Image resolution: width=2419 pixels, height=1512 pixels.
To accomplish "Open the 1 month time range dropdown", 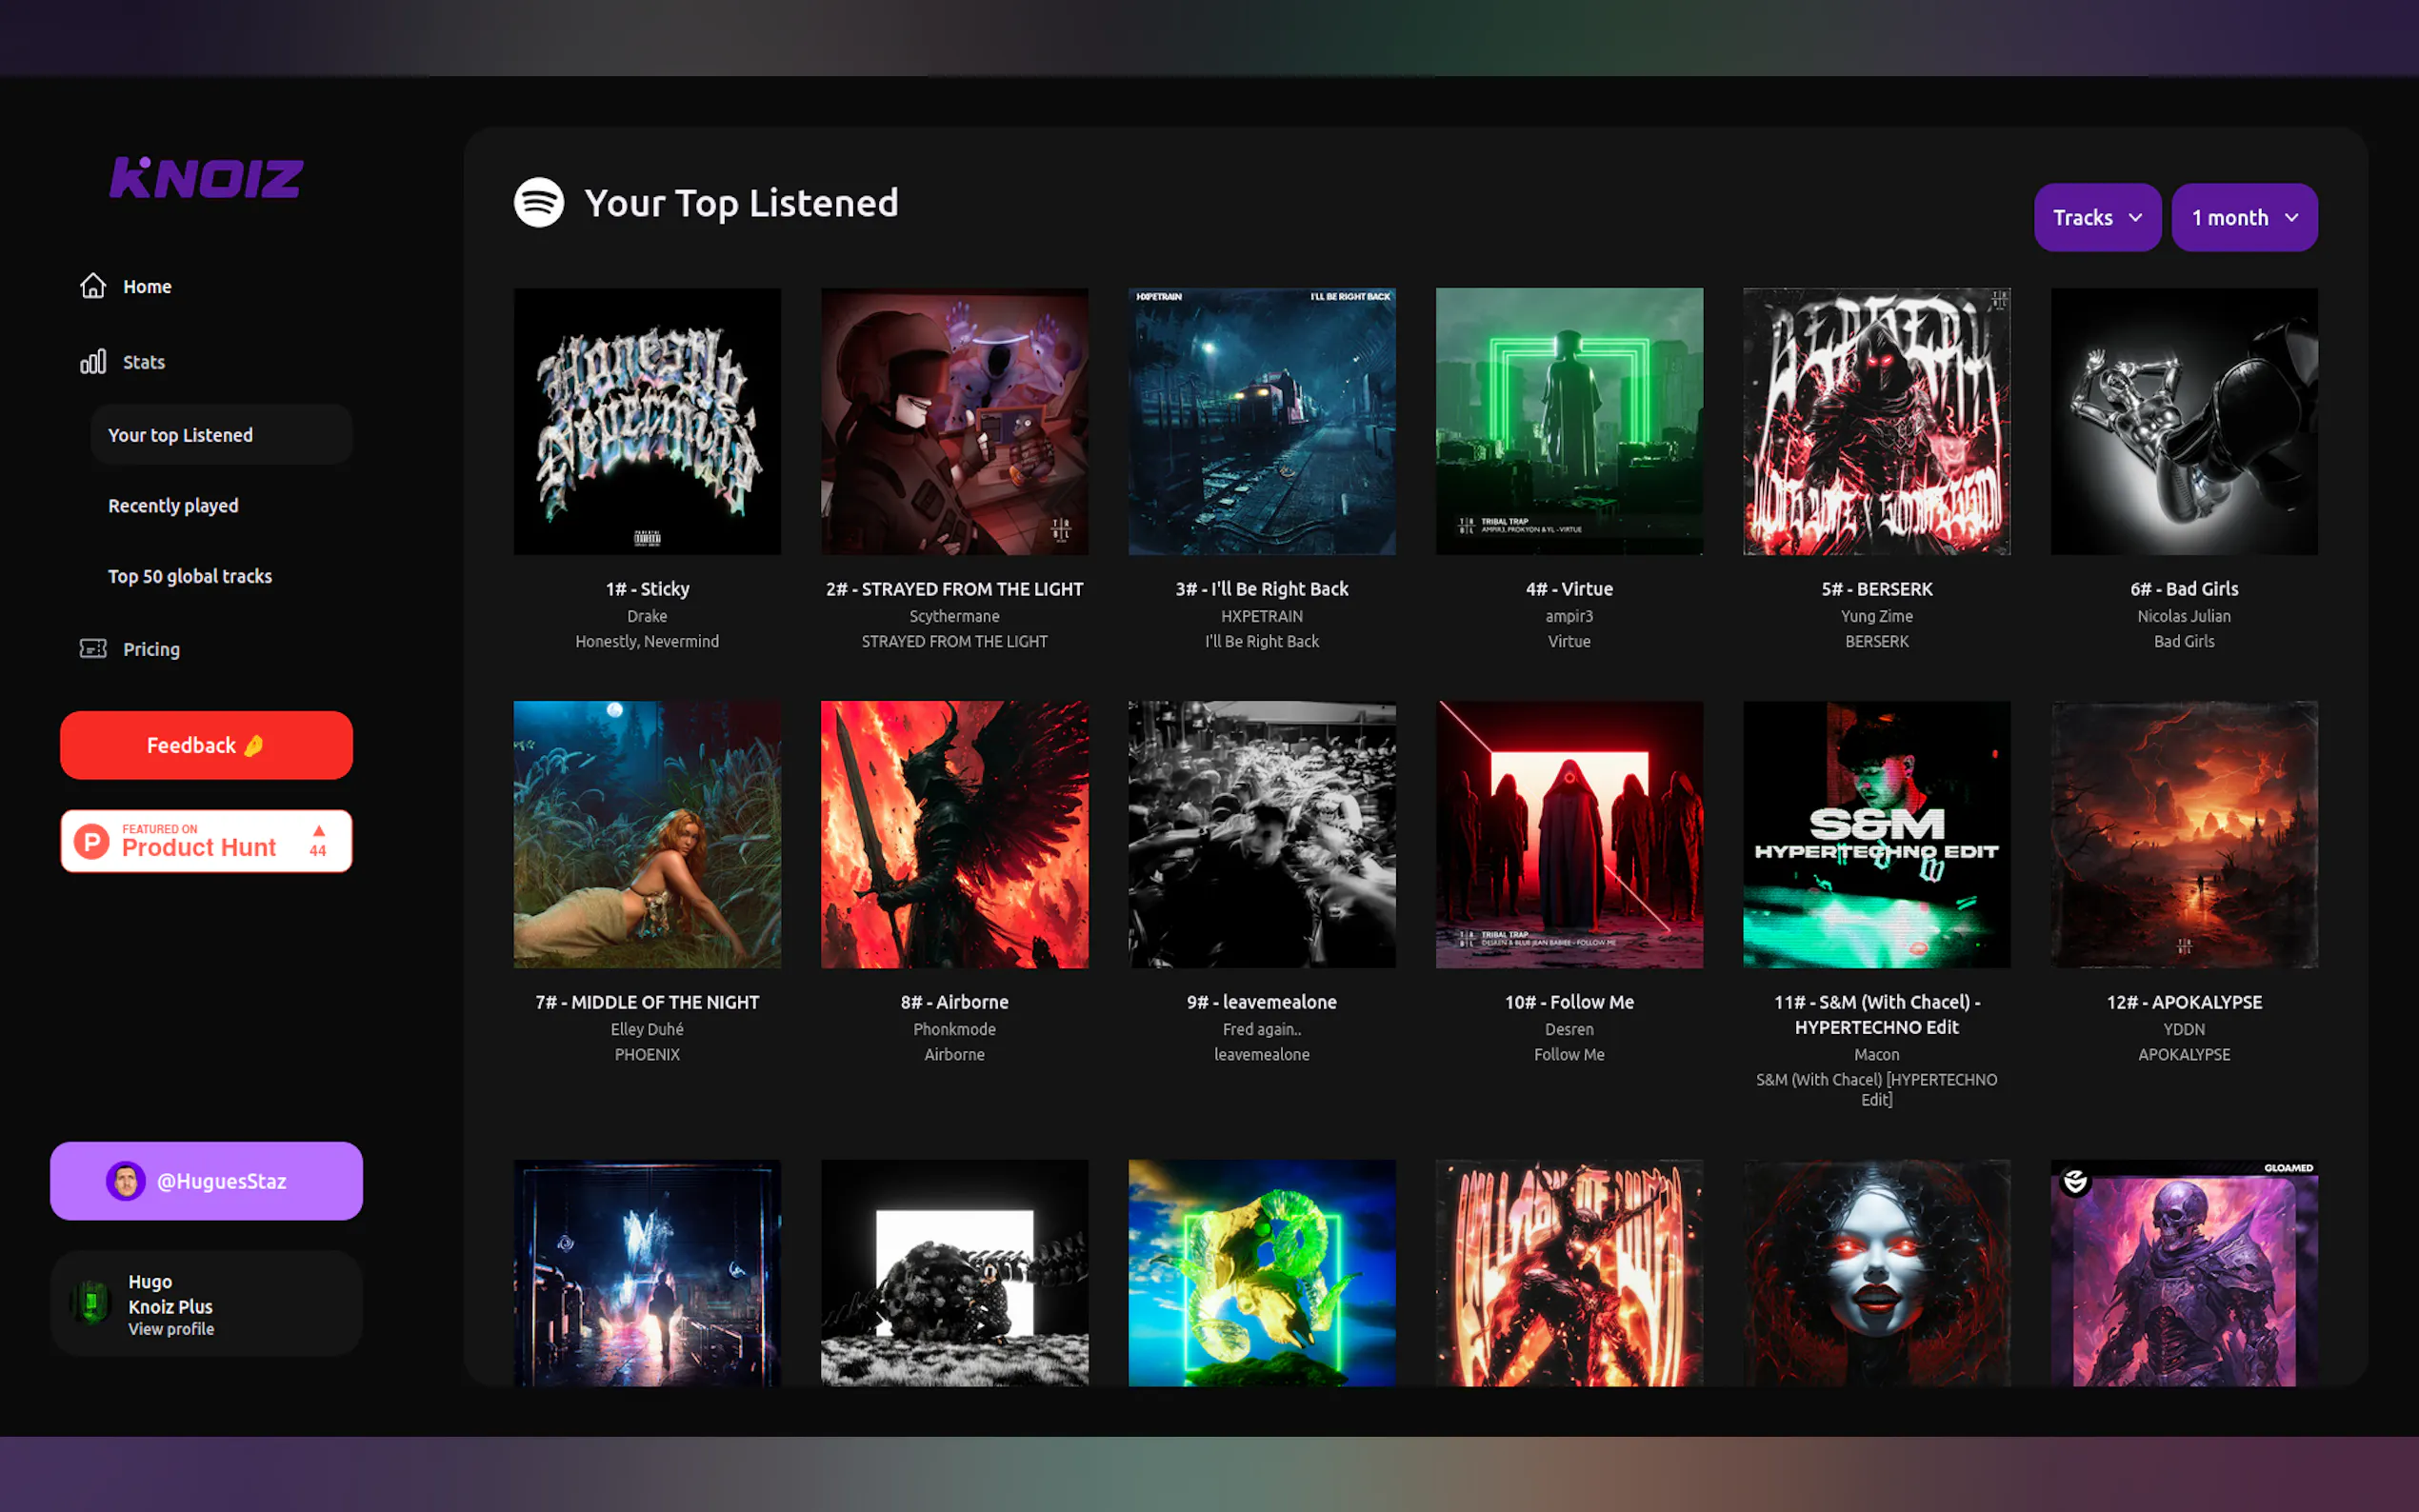I will [2244, 217].
